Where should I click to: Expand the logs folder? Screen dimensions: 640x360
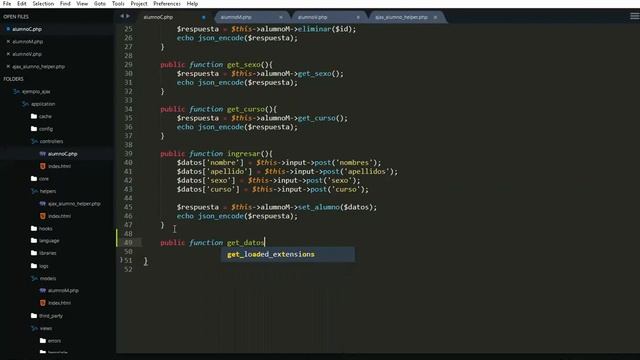coord(34,266)
